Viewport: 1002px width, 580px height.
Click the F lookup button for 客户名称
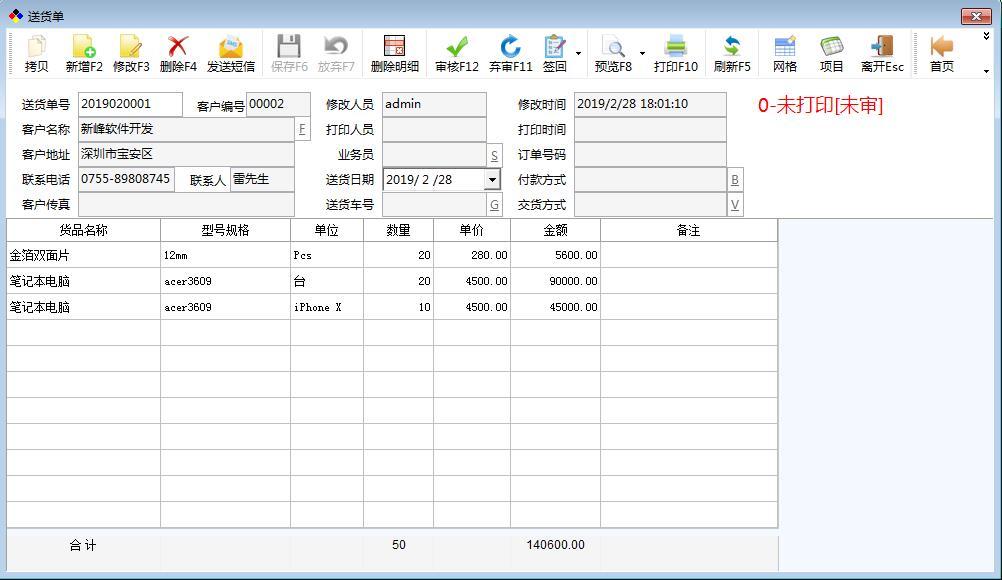(x=302, y=130)
